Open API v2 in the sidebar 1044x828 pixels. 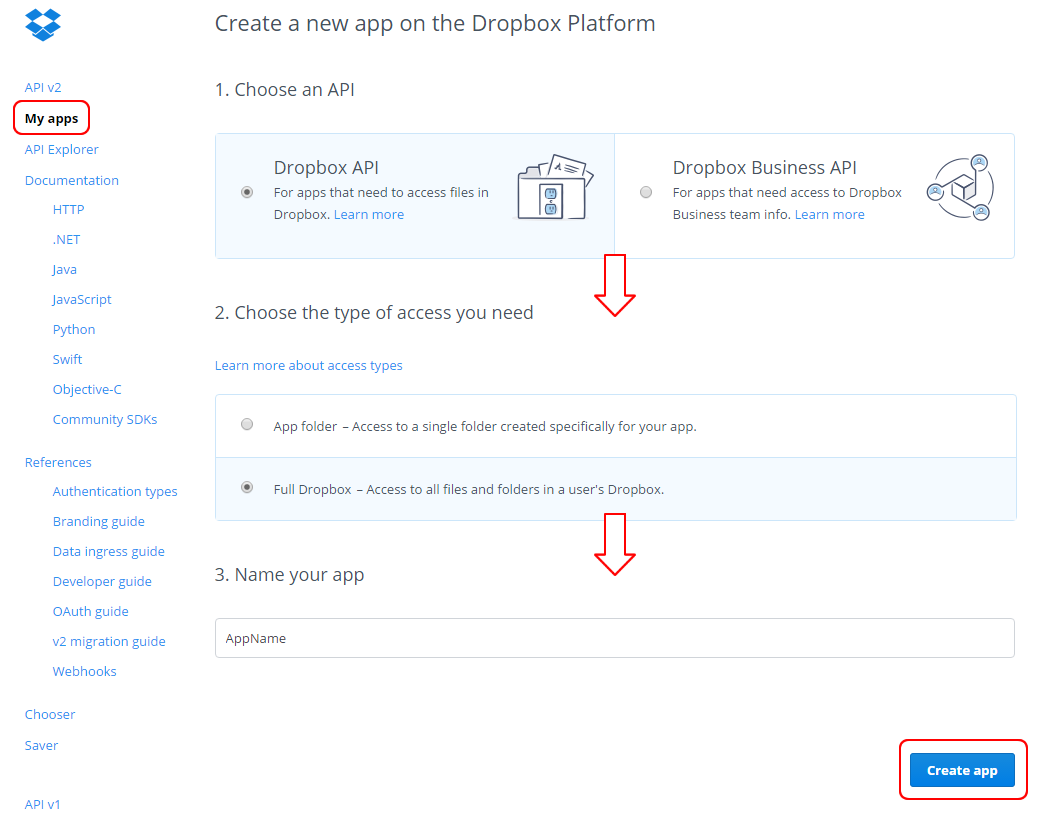click(x=43, y=87)
